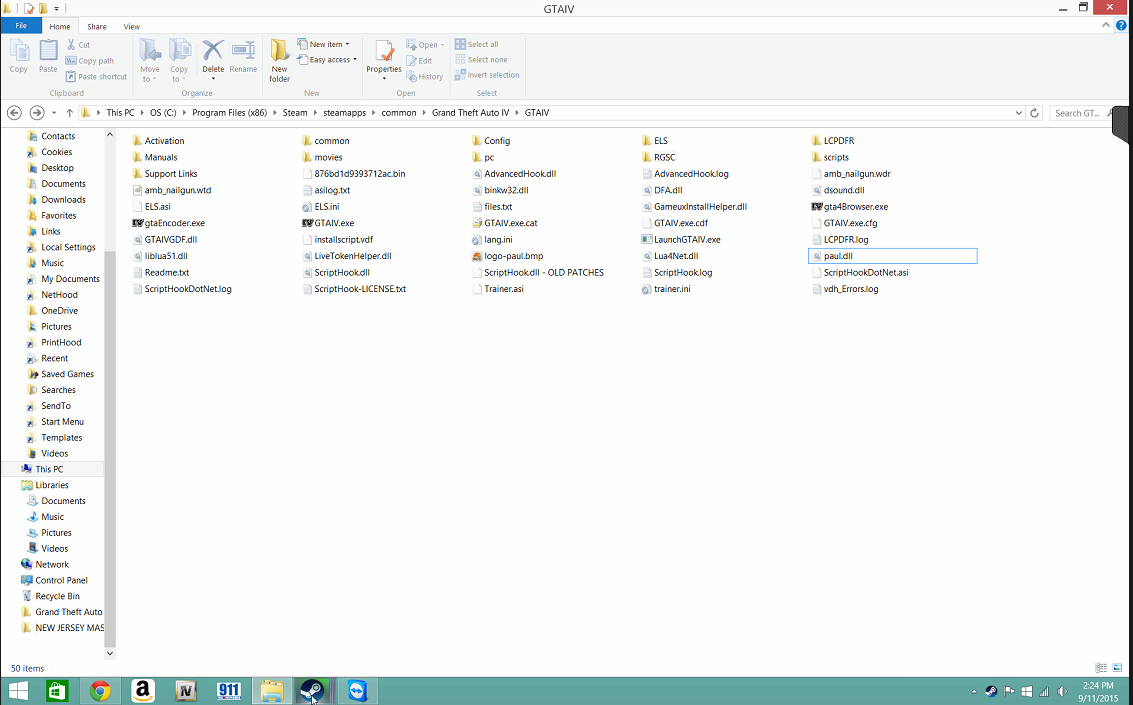Launch Google Chrome from taskbar
Viewport: 1133px width, 705px height.
pyautogui.click(x=100, y=691)
